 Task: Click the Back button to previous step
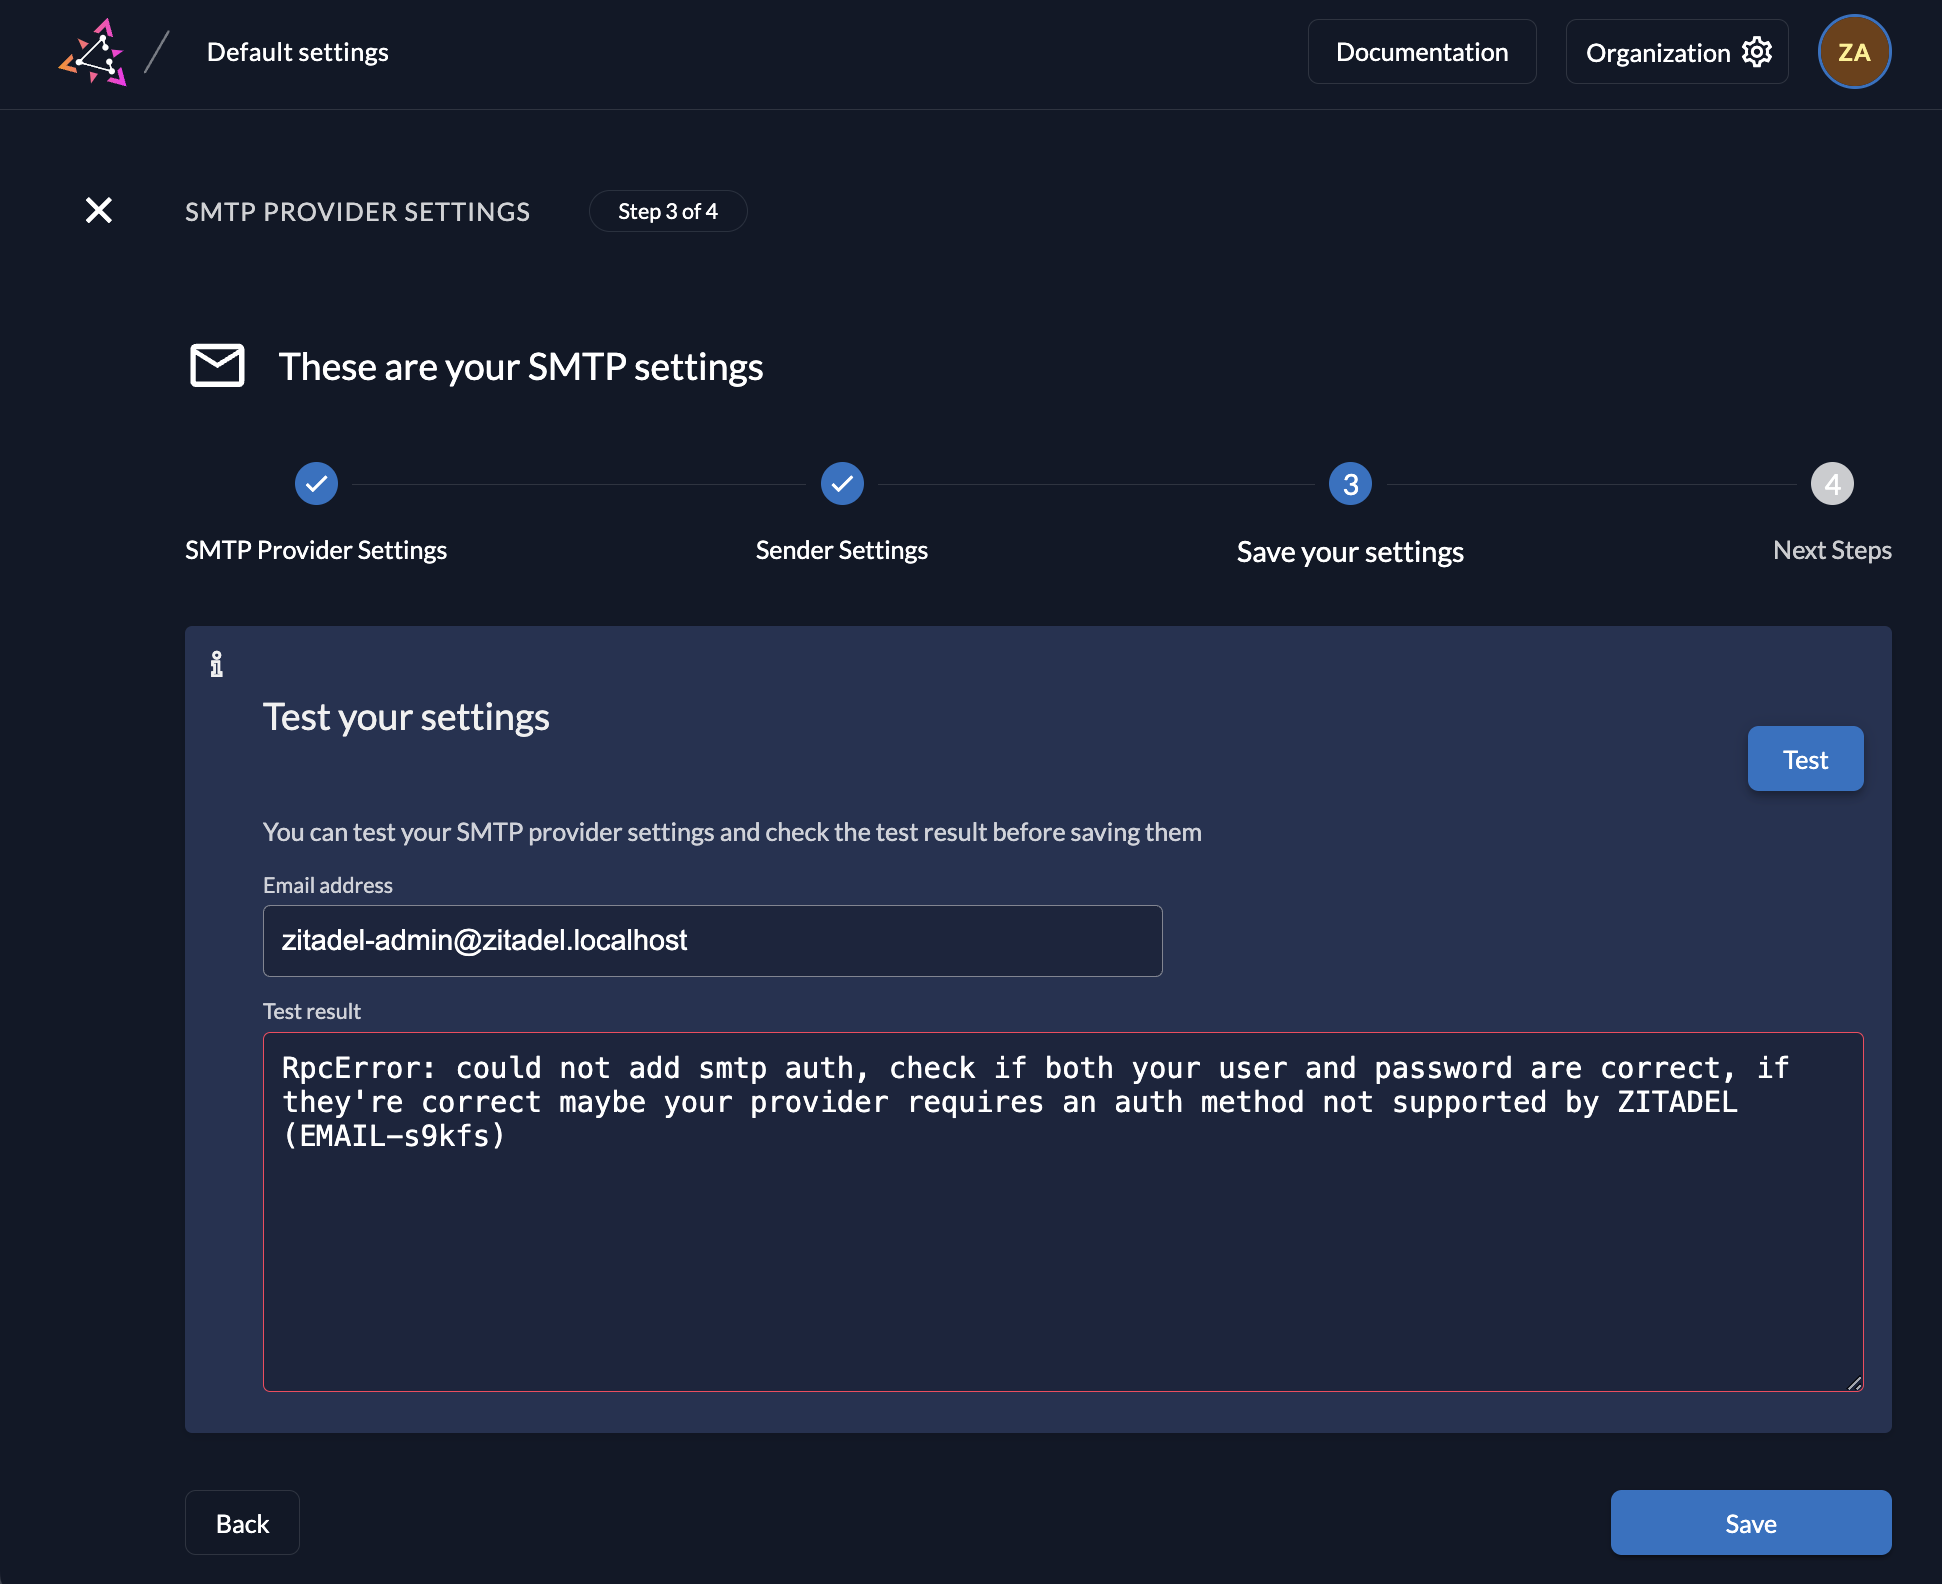coord(242,1521)
